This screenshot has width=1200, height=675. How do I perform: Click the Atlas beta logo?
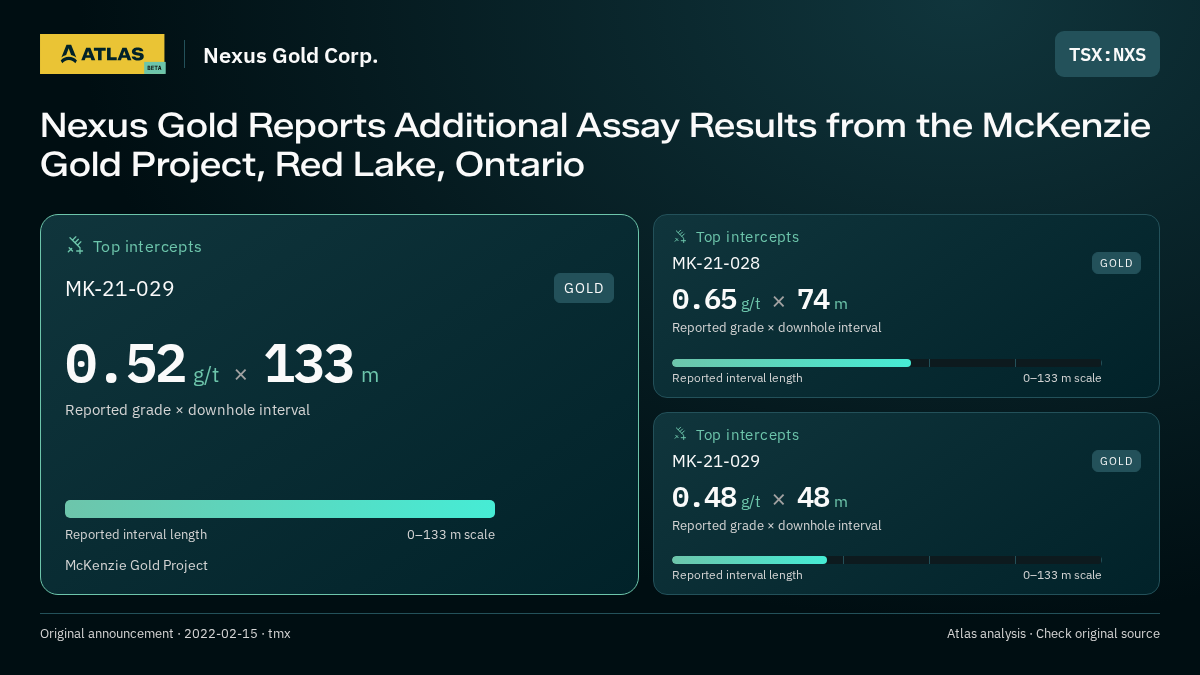(x=103, y=54)
